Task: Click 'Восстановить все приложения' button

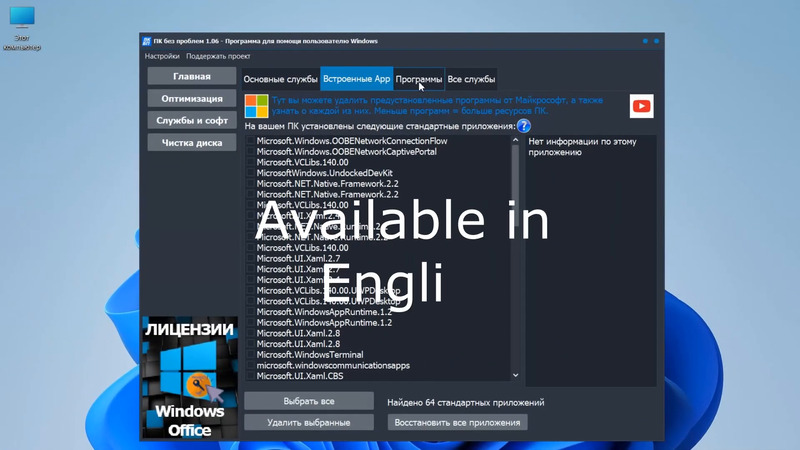Action: [x=457, y=422]
